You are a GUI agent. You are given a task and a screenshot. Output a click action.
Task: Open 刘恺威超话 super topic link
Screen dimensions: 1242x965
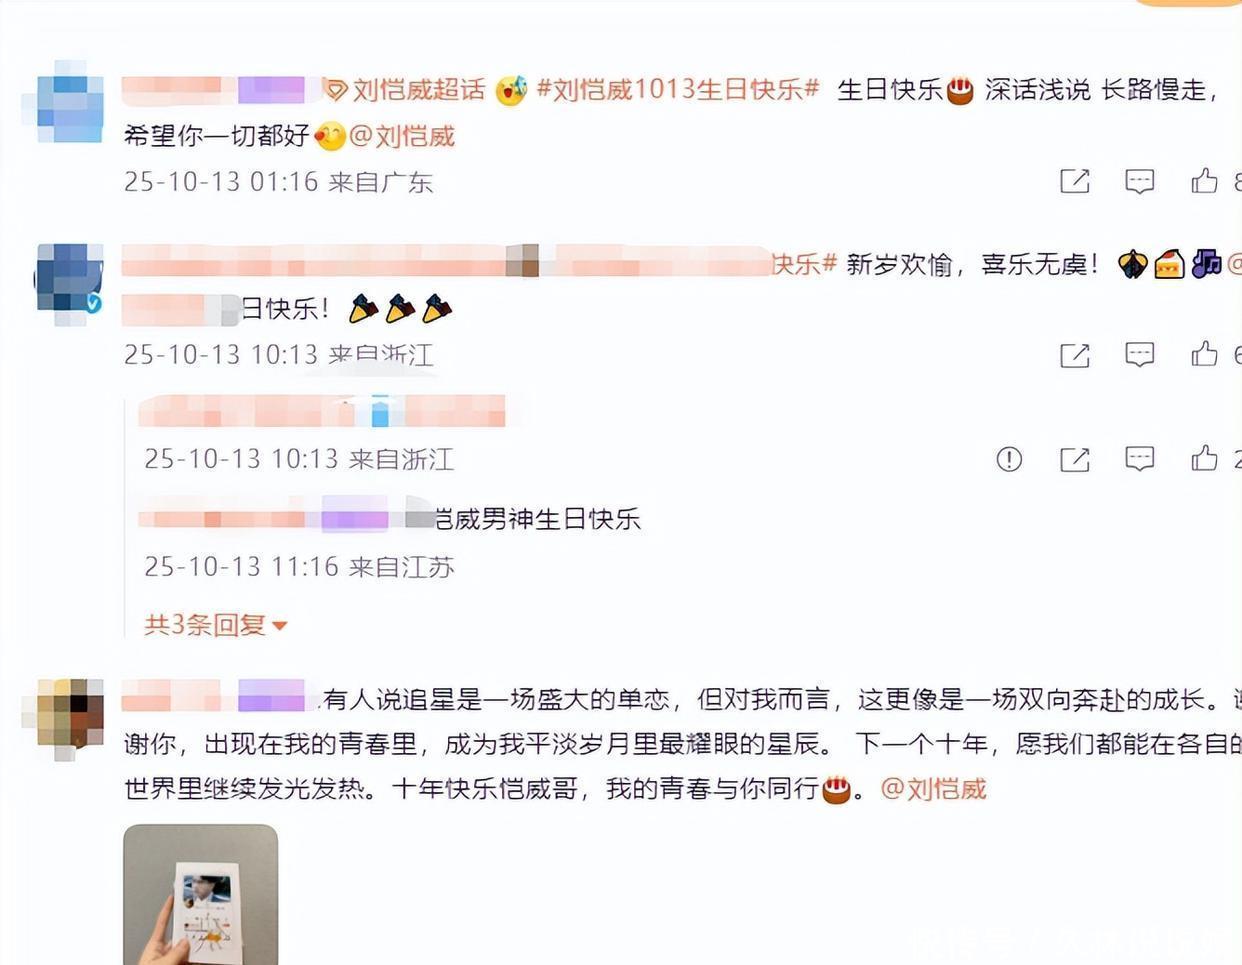405,90
